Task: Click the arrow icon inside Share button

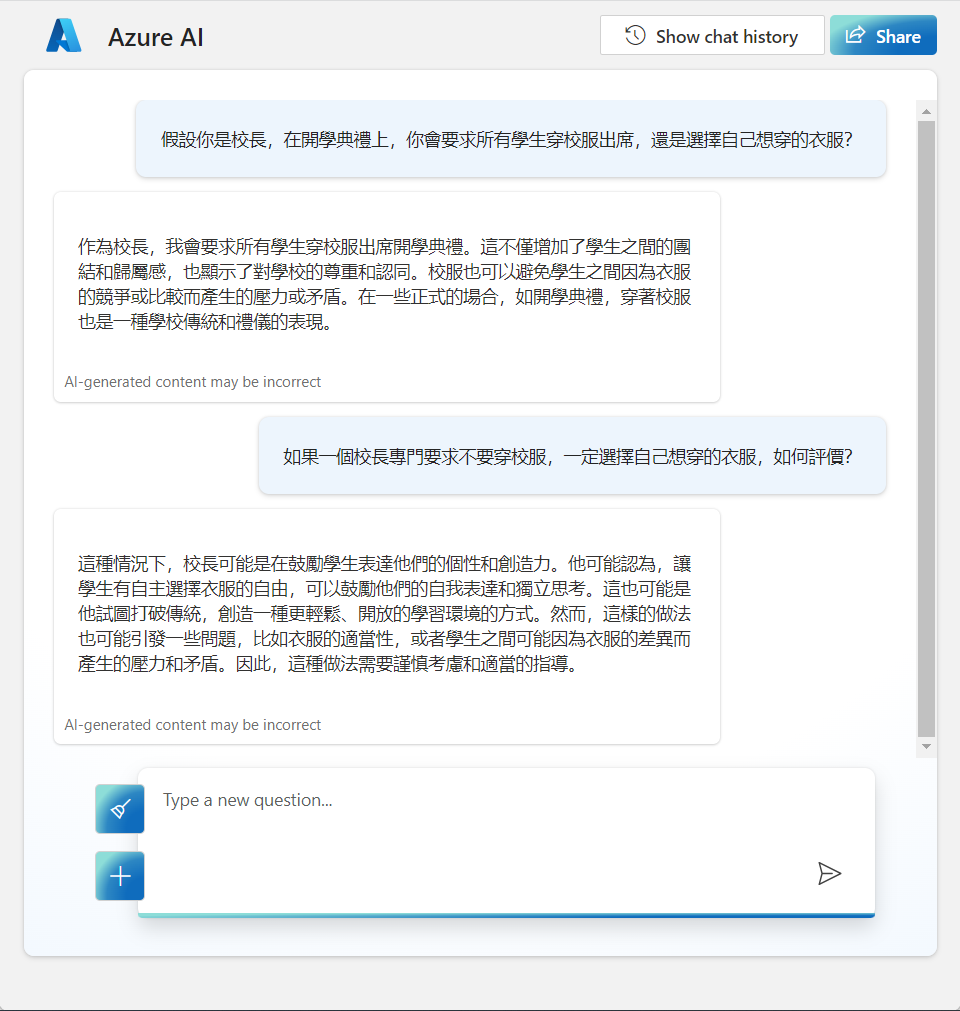Action: tap(855, 36)
